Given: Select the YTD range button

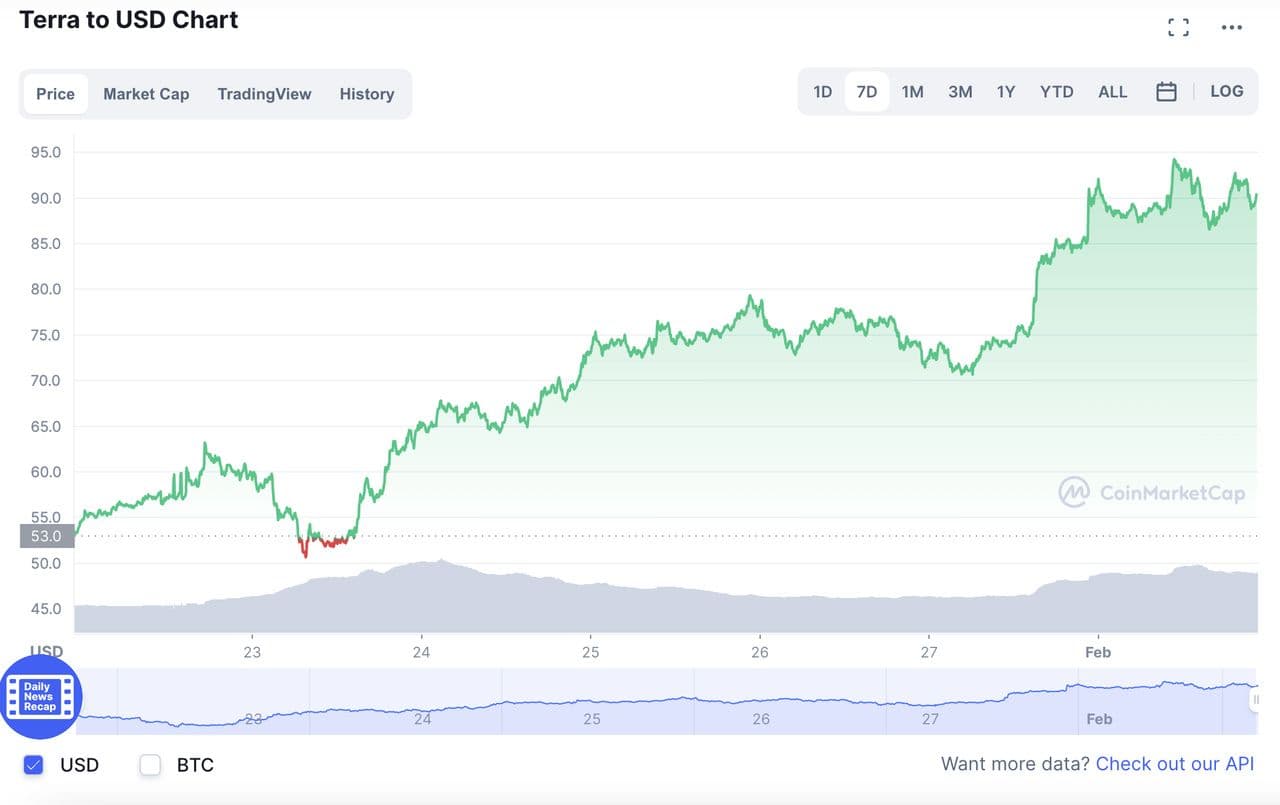Looking at the screenshot, I should [x=1056, y=92].
